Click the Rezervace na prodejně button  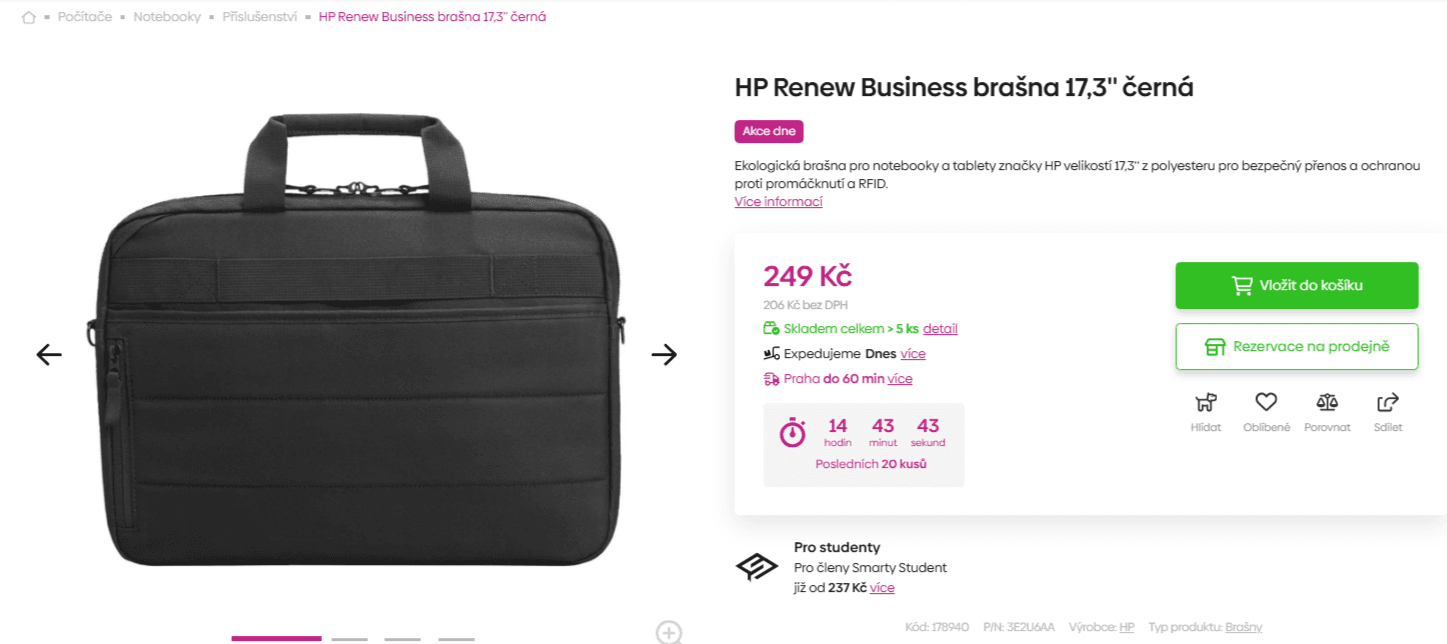click(1296, 346)
